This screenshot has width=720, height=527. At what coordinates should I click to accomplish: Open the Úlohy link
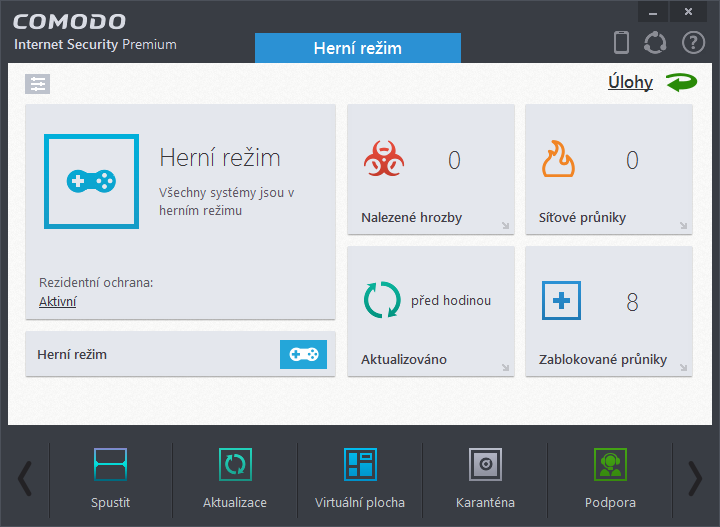point(630,83)
